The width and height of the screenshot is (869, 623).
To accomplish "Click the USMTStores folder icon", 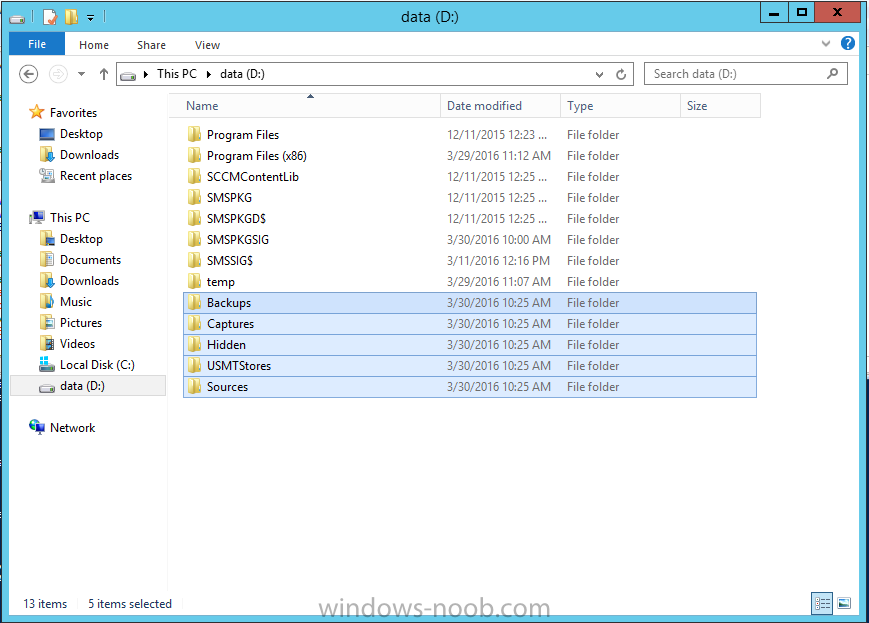I will click(194, 366).
